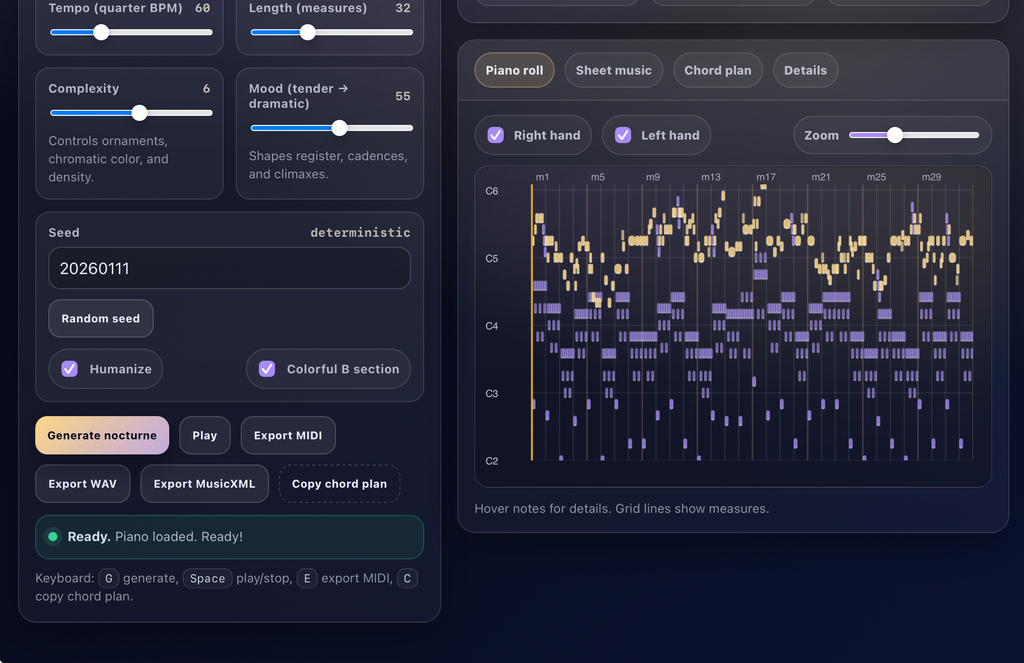This screenshot has width=1024, height=663.
Task: Copy chord plan to clipboard
Action: (x=340, y=483)
